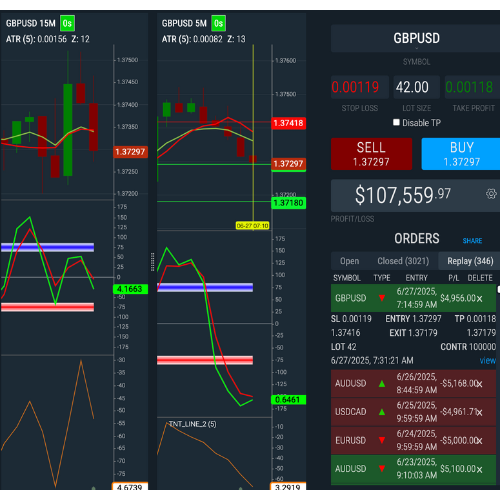
Task: Click the Stop Loss field 0.00119
Action: click(x=360, y=87)
